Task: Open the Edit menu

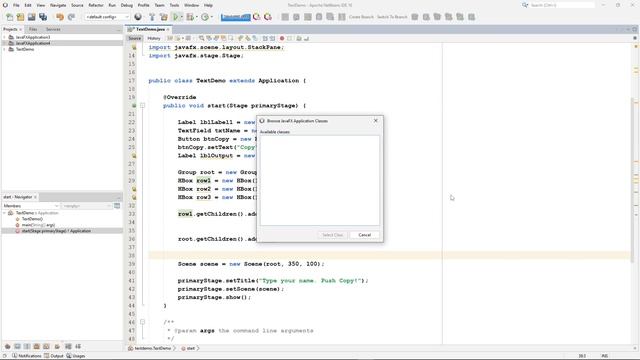Action: pos(28,5)
